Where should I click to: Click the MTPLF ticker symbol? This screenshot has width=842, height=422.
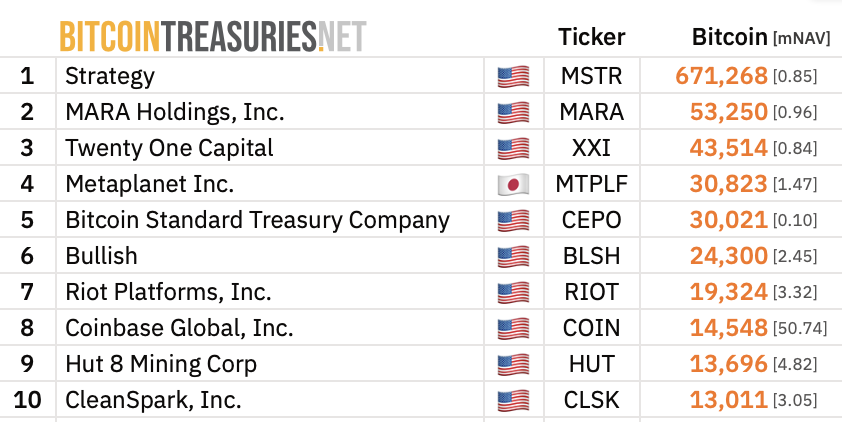(591, 184)
